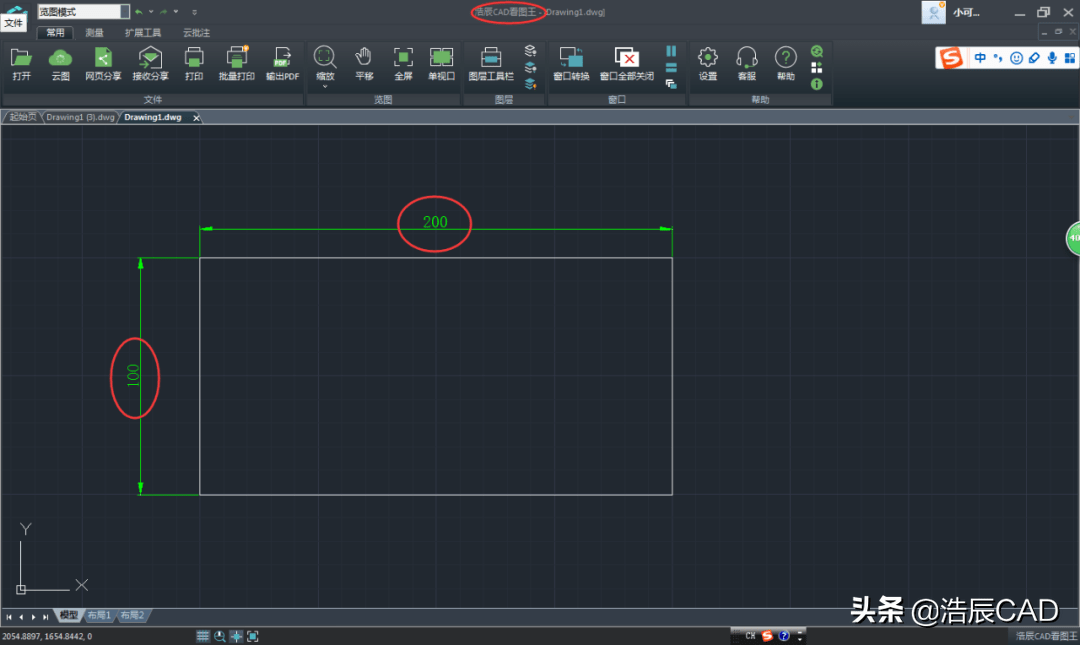Screen dimensions: 1080x645
Task: Expand the quick access toolbar customize arrow
Action: [194, 12]
